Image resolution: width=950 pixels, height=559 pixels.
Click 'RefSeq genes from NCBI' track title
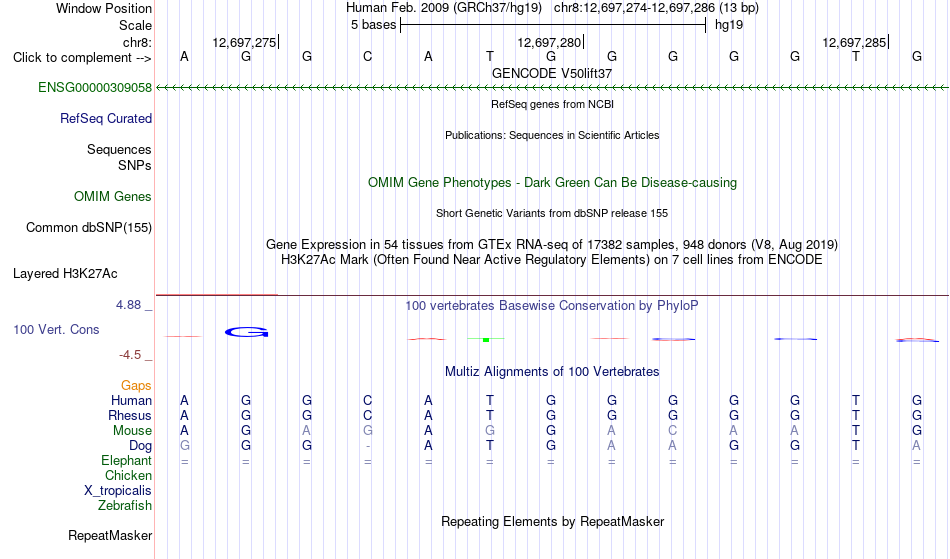[x=552, y=104]
